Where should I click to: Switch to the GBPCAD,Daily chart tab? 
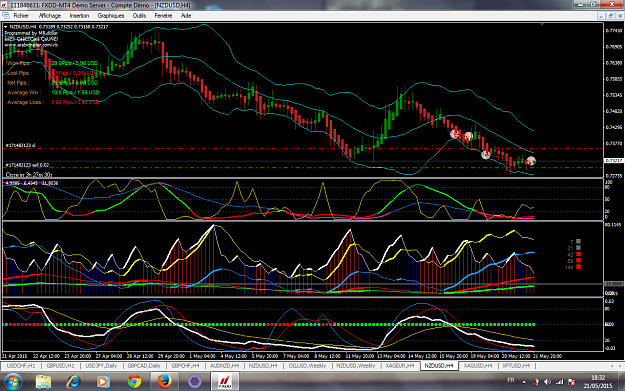144,365
